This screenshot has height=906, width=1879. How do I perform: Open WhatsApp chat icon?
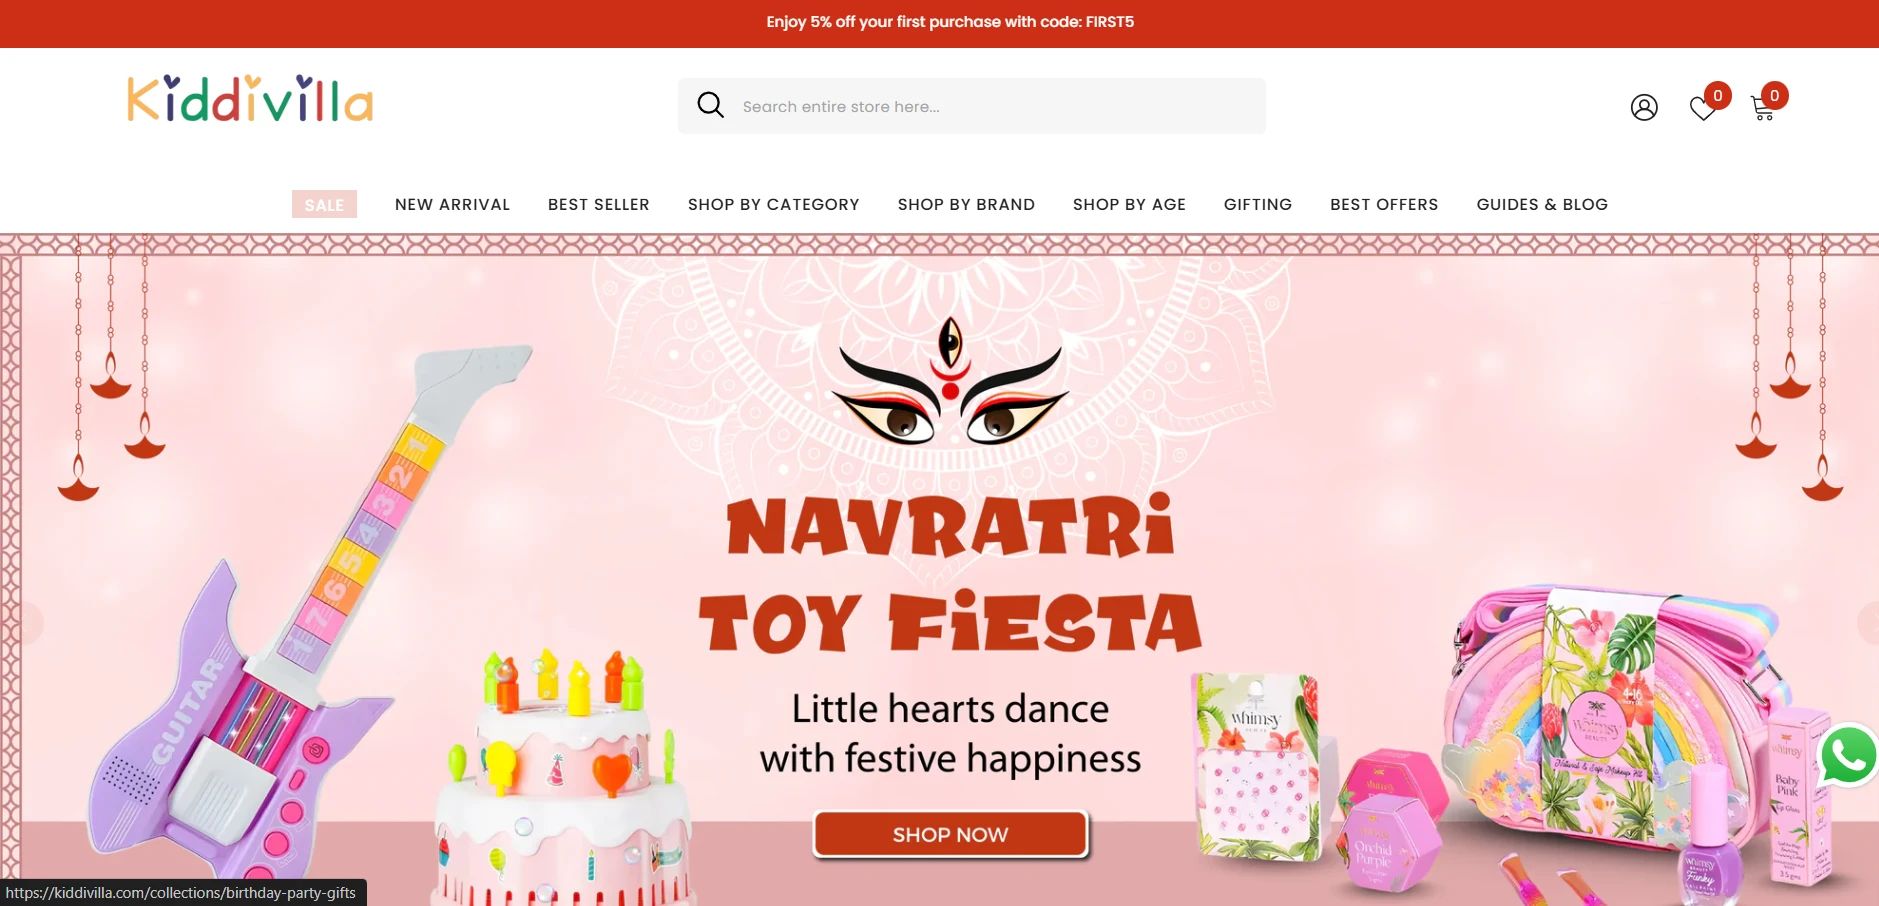tap(1848, 755)
